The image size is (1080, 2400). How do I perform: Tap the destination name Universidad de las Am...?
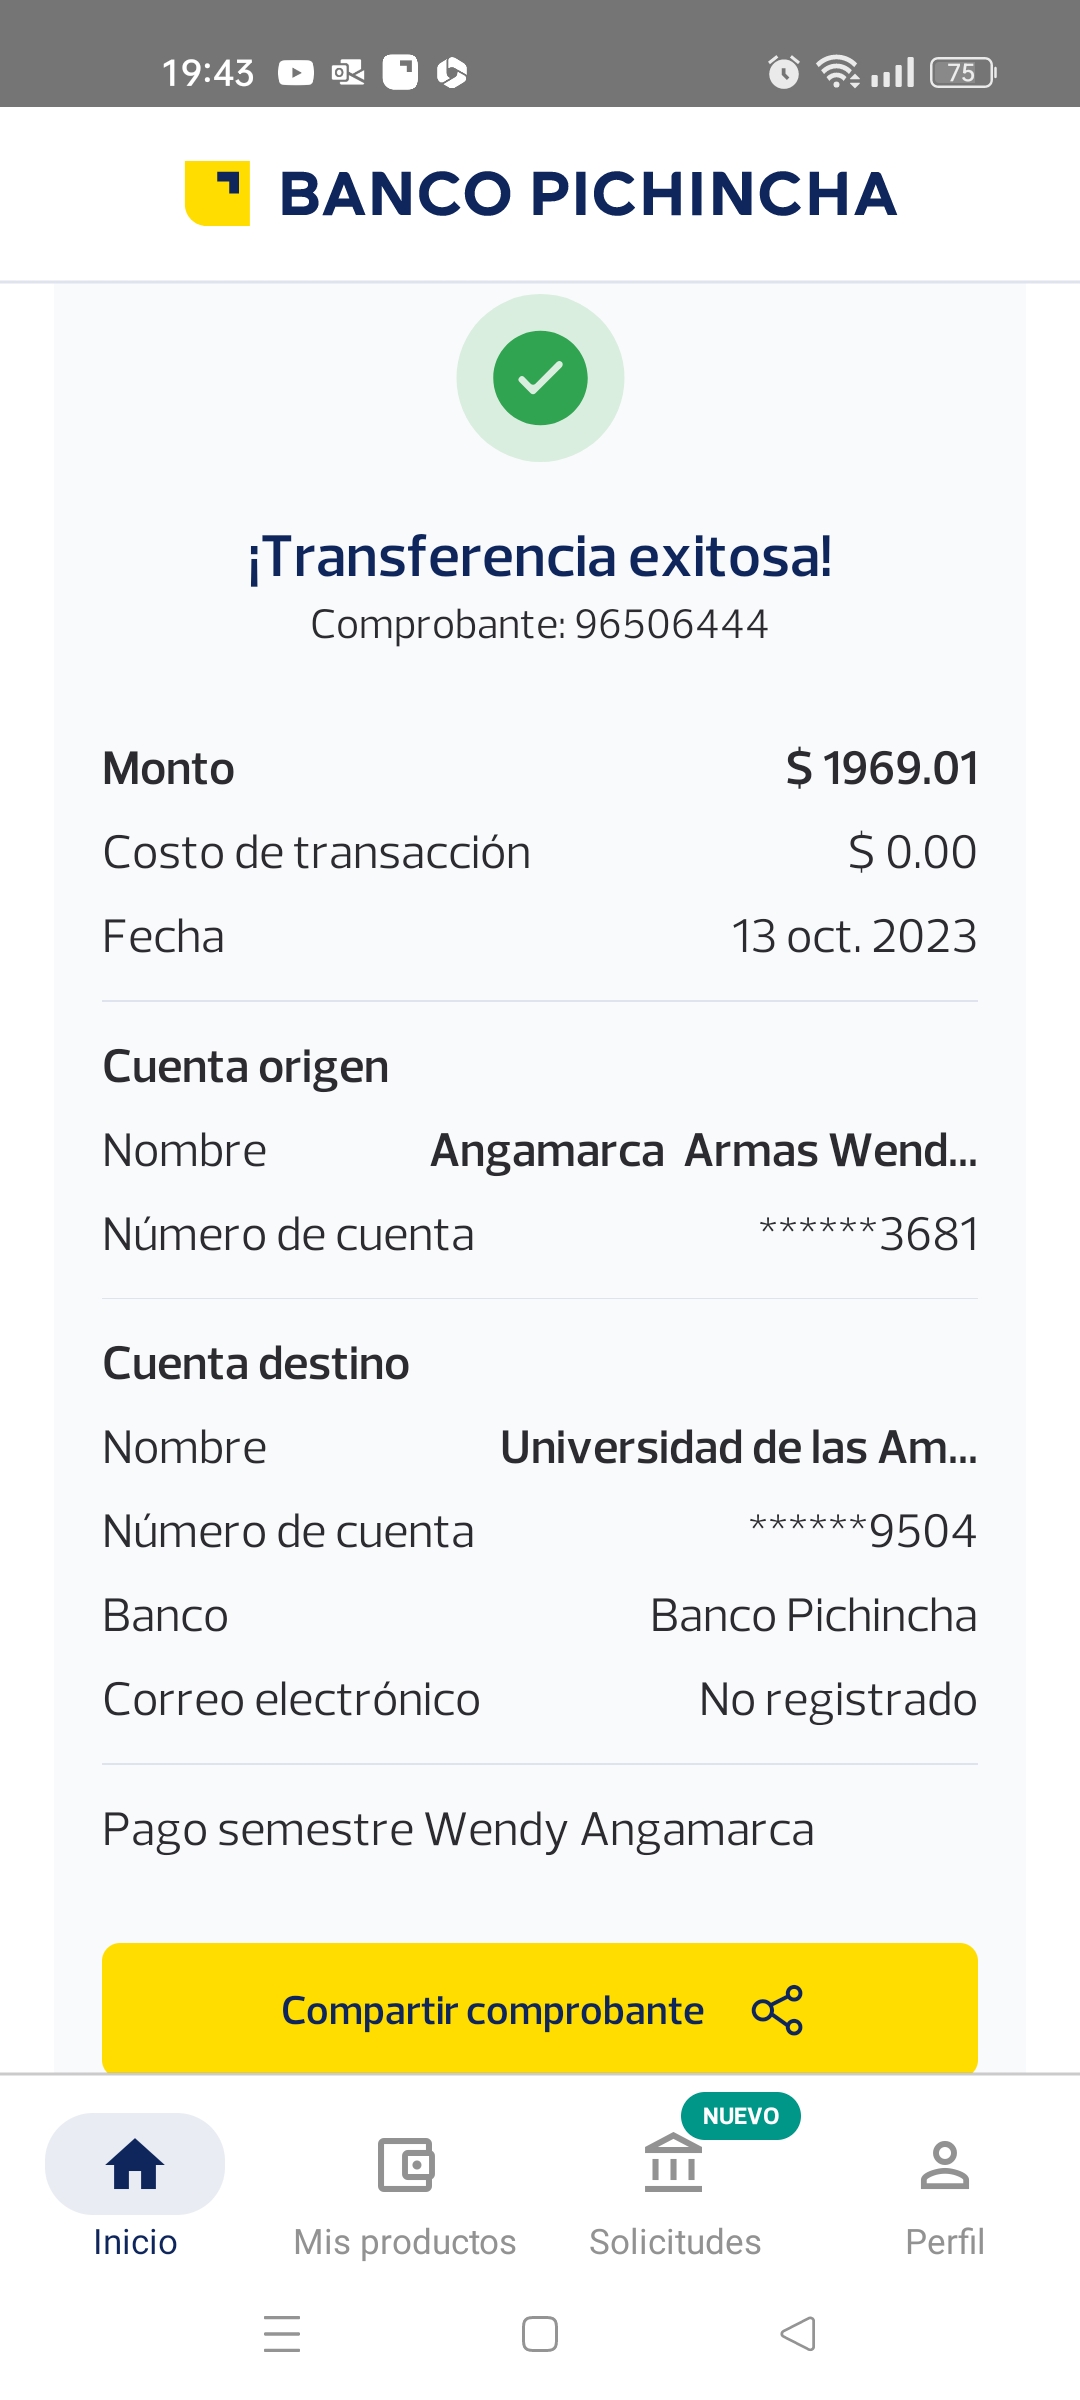(738, 1448)
